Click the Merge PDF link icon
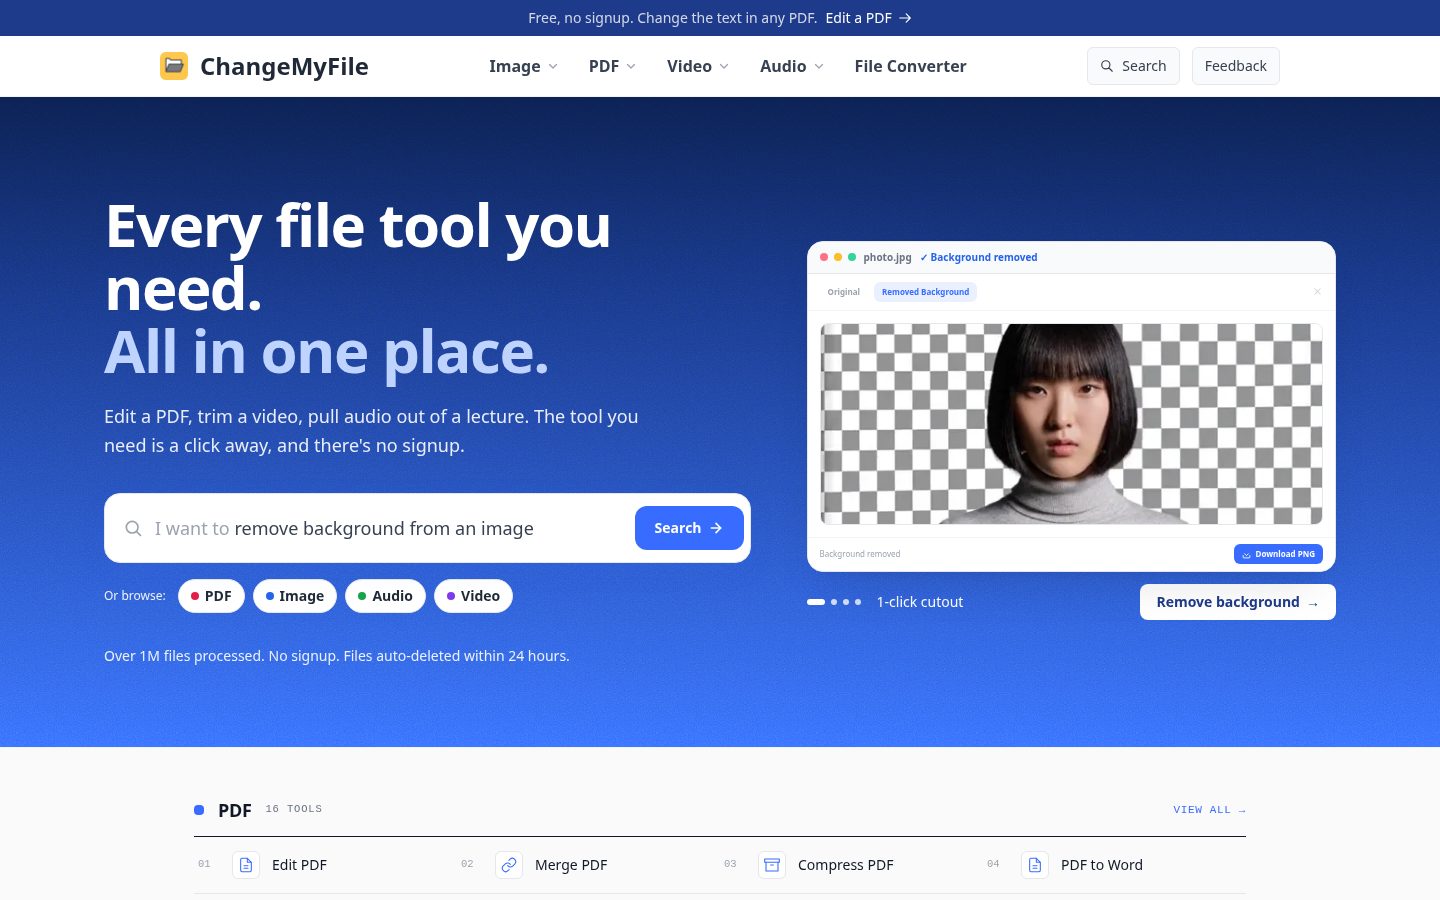1440x900 pixels. tap(509, 865)
